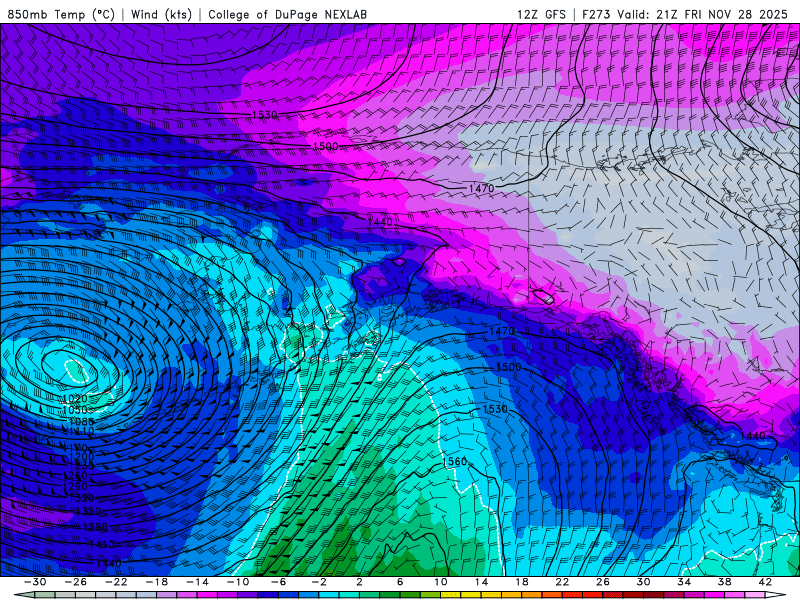
Task: Click the 1440 label near the map's right edge
Action: [753, 436]
